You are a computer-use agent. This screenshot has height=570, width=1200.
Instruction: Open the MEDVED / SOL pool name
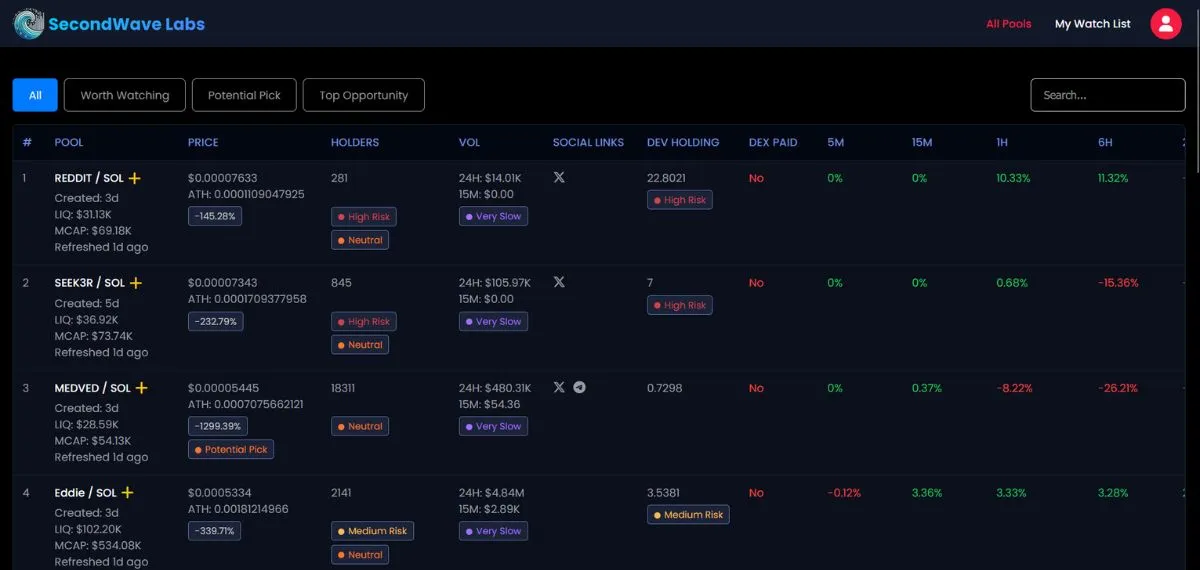click(93, 388)
